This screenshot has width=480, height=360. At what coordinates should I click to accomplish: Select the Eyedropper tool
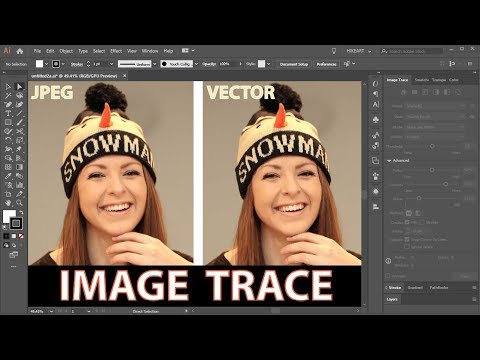pos(8,176)
